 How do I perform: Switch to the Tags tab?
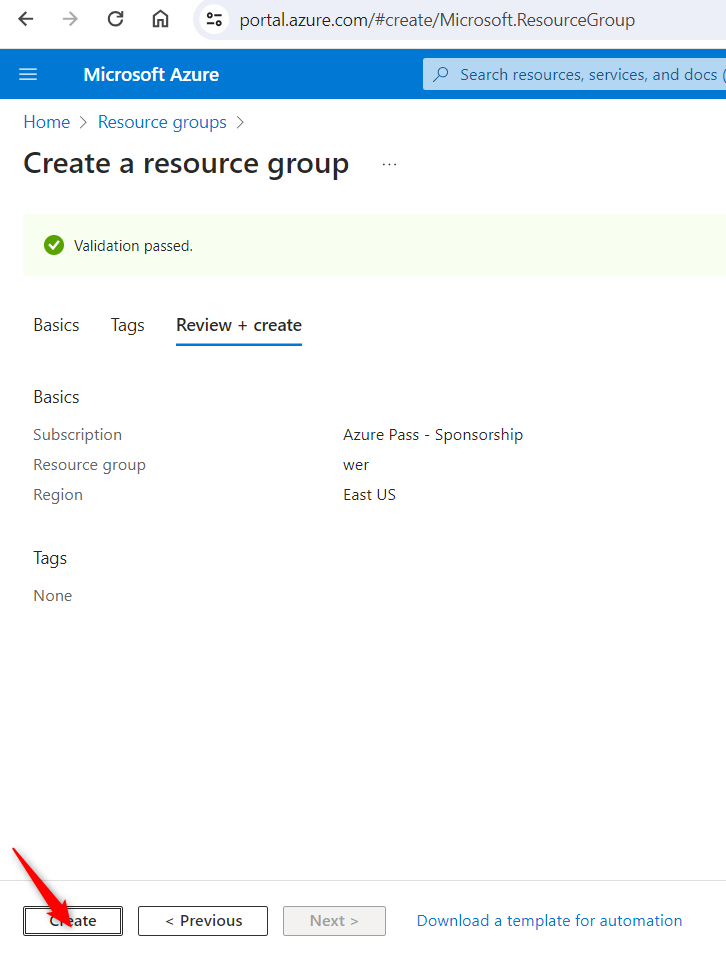pyautogui.click(x=127, y=325)
